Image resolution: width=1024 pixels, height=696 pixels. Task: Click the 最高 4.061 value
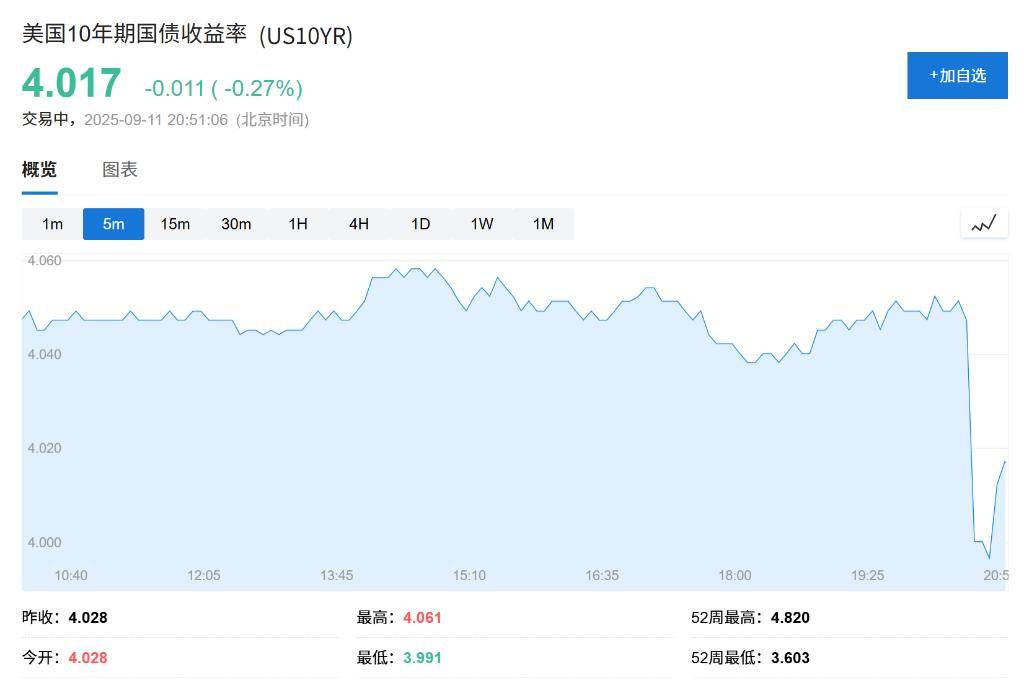pyautogui.click(x=422, y=618)
